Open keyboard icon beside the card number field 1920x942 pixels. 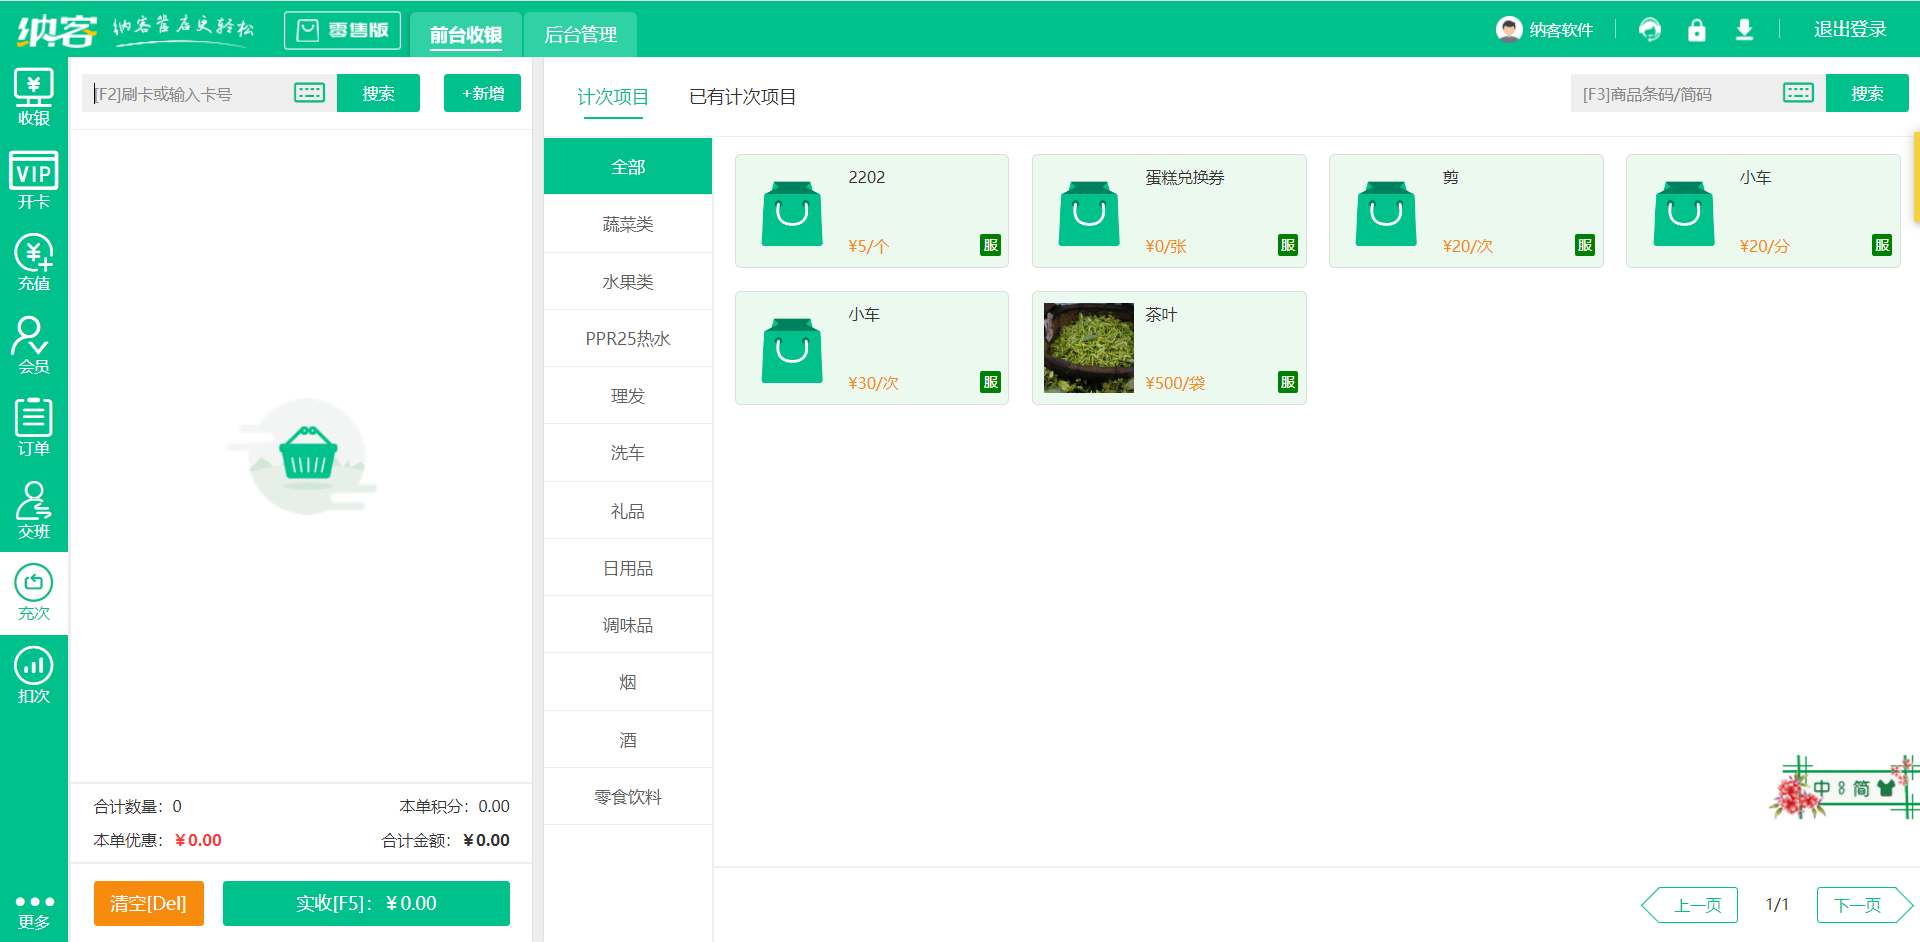point(309,92)
